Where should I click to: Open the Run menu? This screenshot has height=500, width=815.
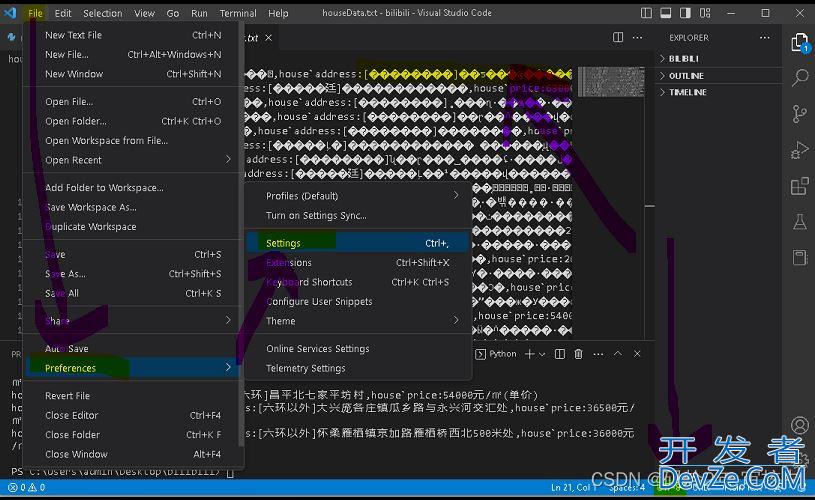click(x=199, y=13)
